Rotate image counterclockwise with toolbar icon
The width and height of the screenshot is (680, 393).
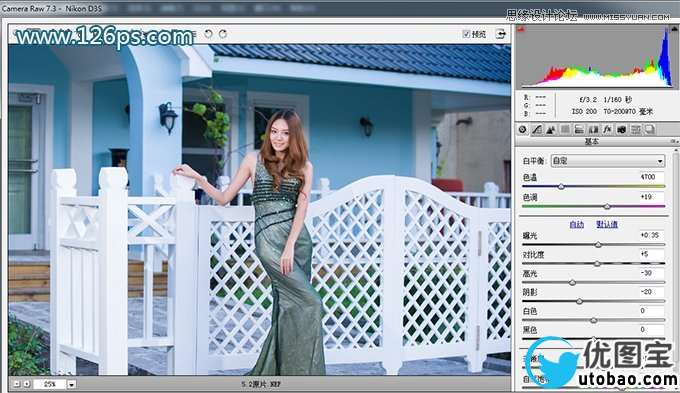coord(209,34)
